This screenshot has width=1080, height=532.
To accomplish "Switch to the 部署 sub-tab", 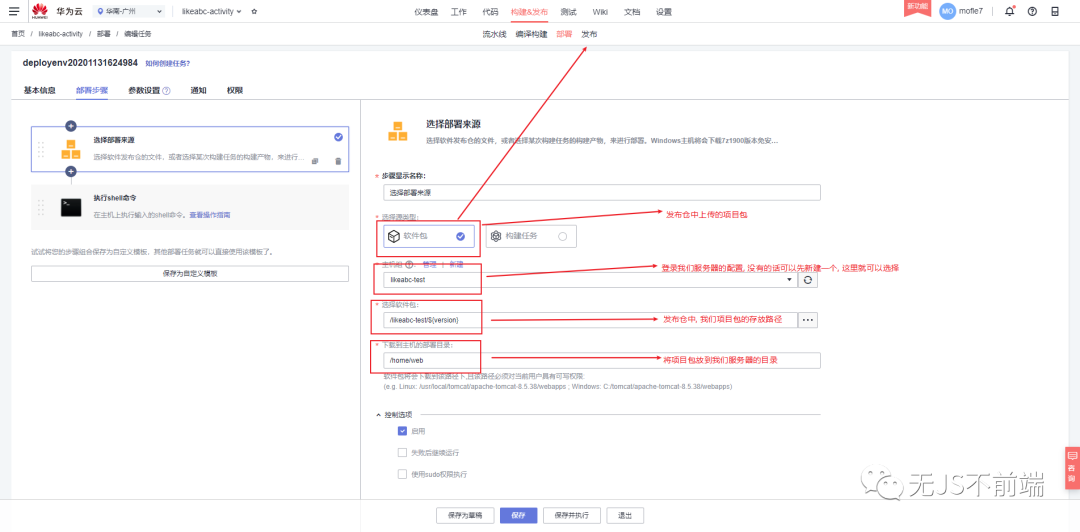I will pyautogui.click(x=564, y=34).
